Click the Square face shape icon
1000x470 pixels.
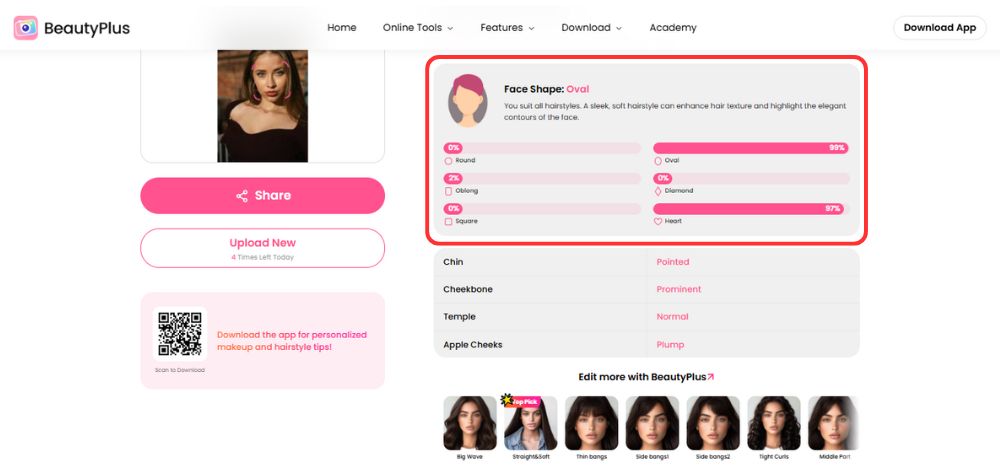448,221
